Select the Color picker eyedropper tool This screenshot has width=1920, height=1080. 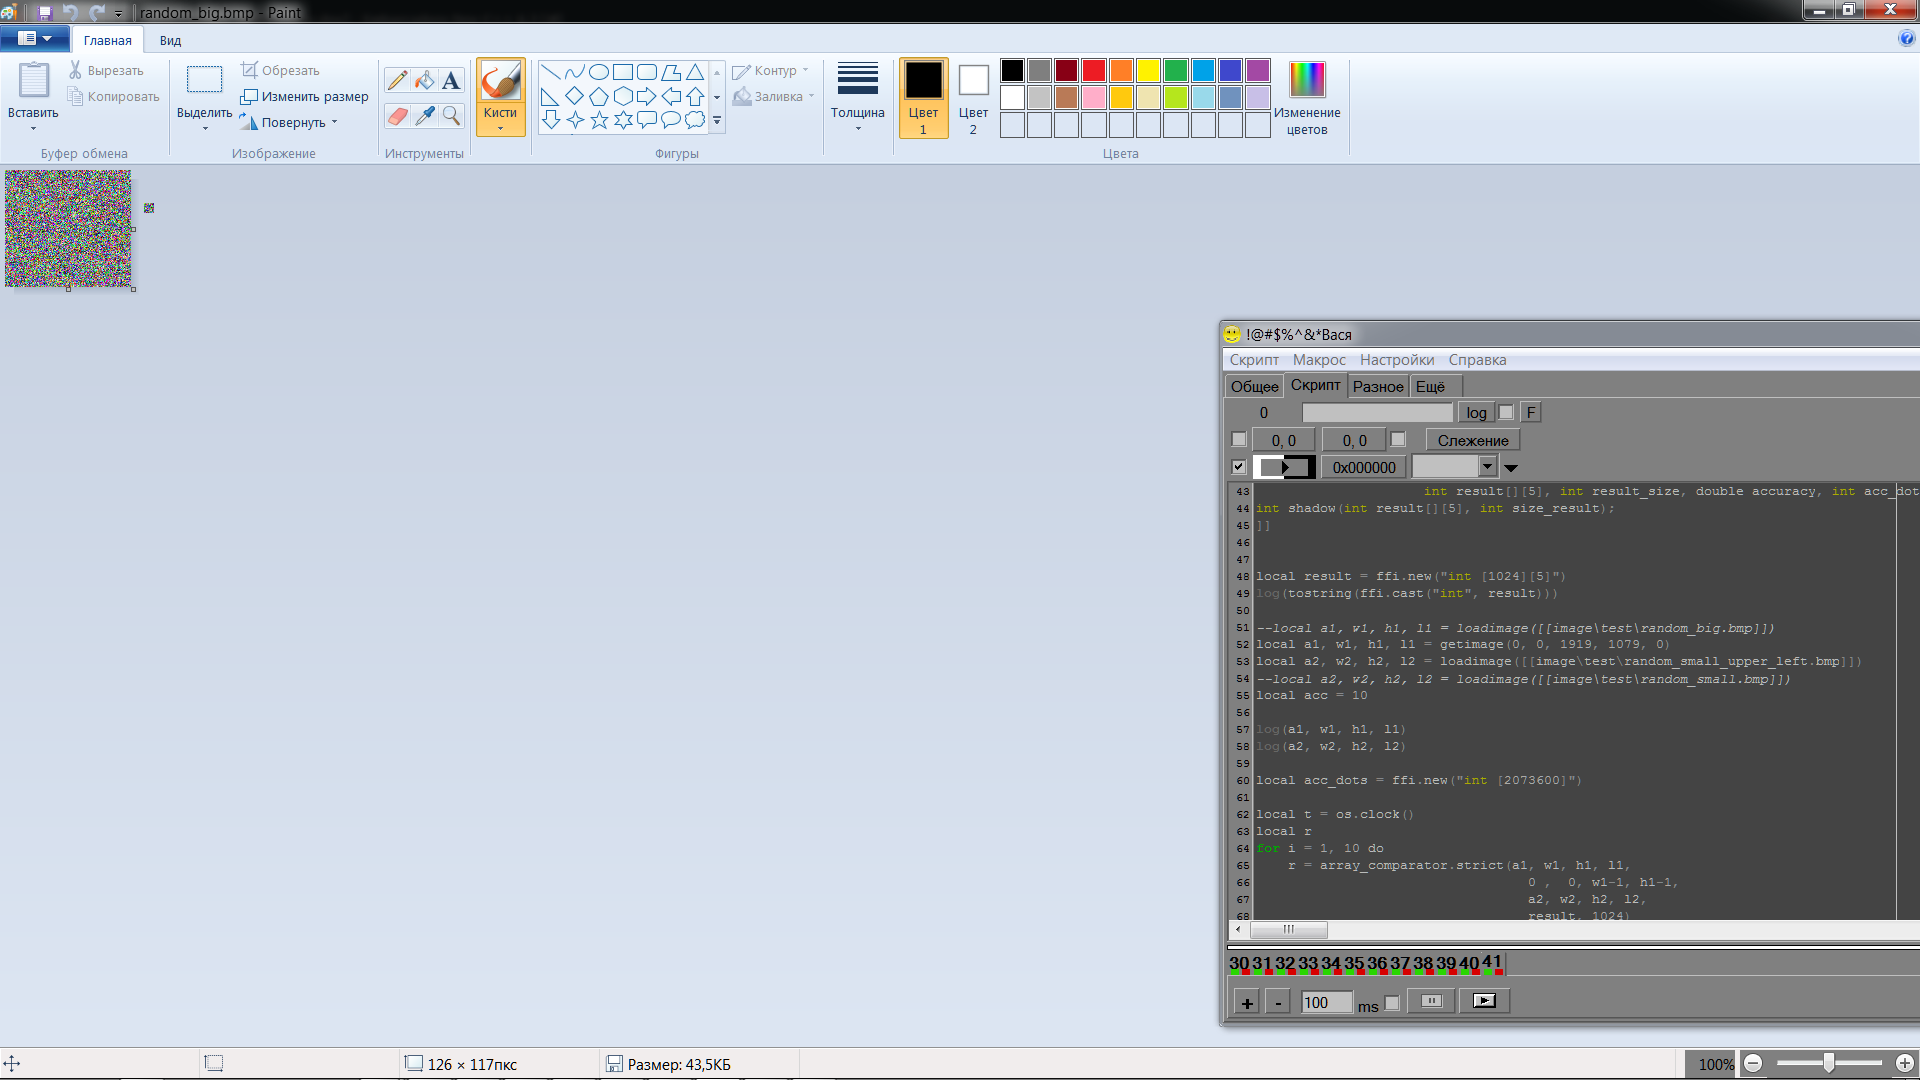point(425,116)
